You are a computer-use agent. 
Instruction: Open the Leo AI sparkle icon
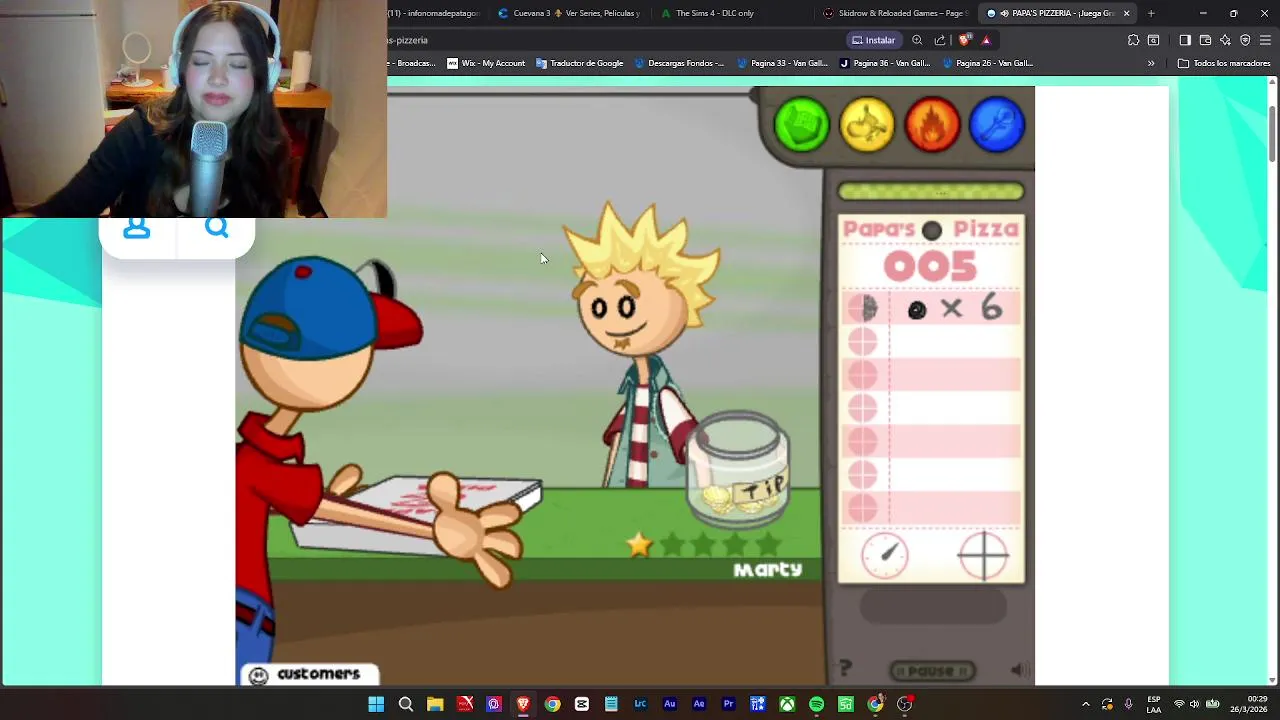click(1225, 40)
